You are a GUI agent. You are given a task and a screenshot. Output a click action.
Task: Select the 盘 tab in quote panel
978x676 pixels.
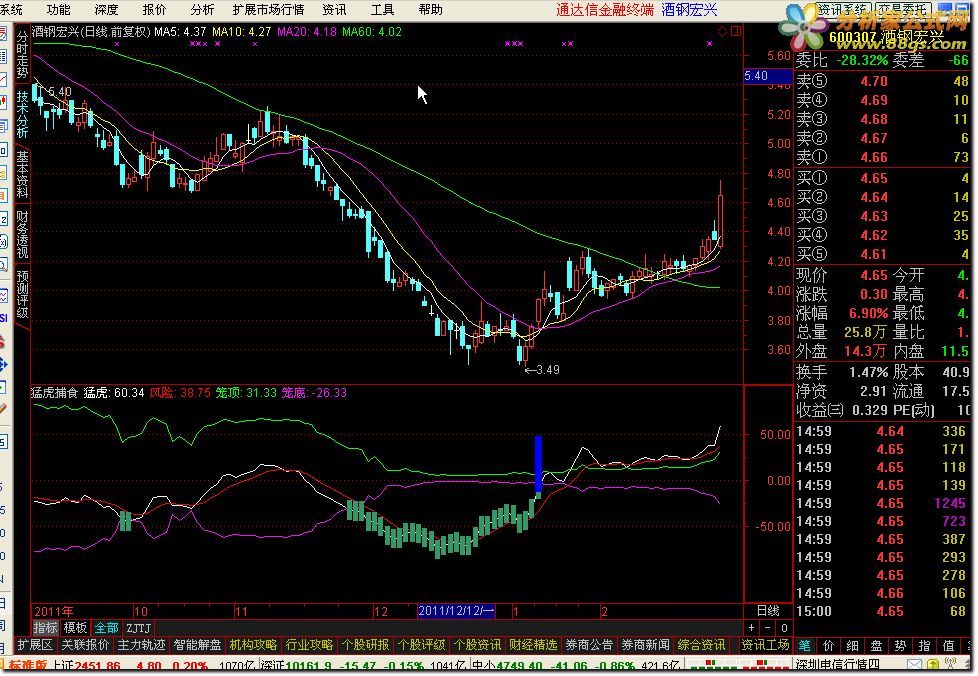pos(876,646)
